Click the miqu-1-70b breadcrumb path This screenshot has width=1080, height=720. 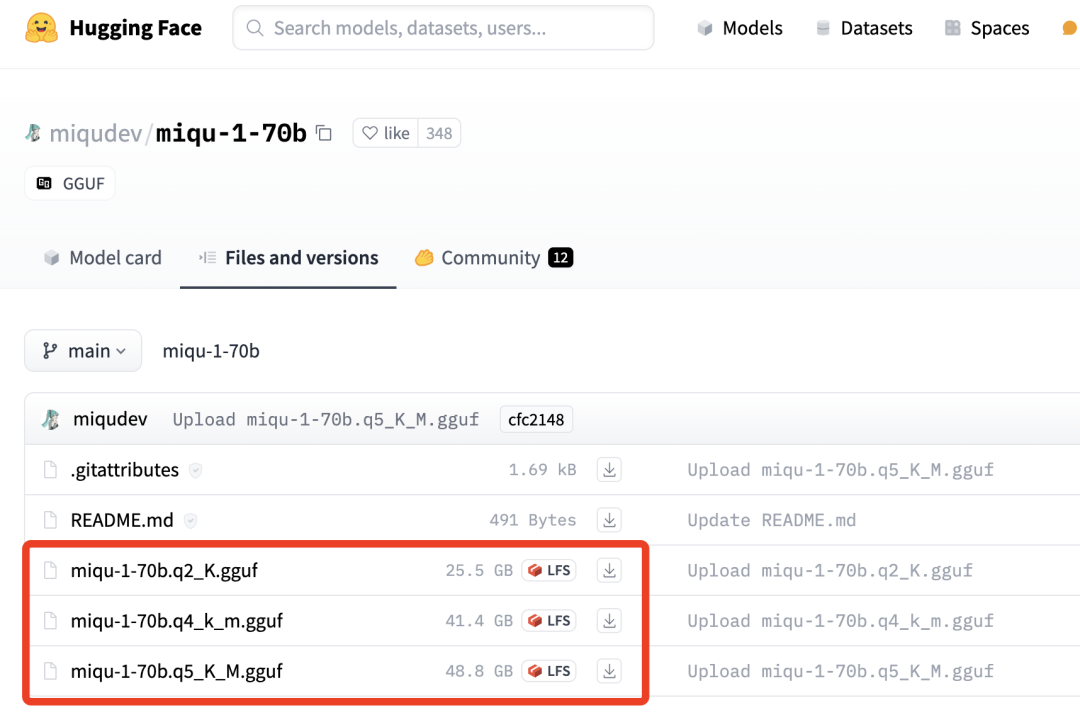pyautogui.click(x=211, y=351)
